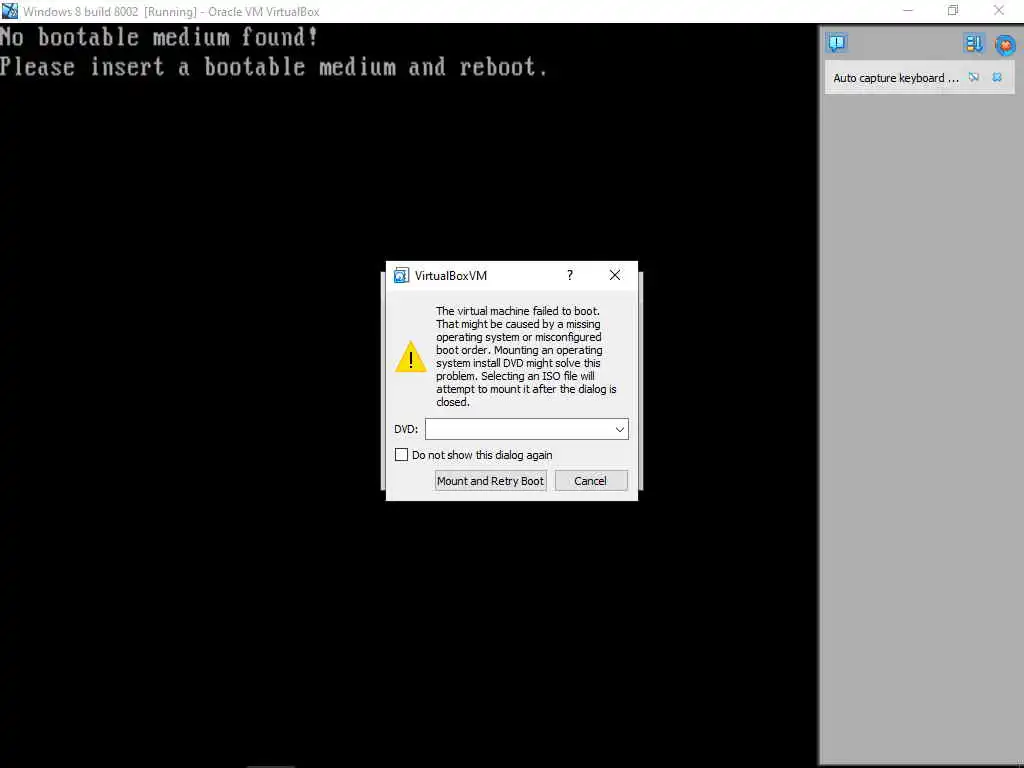Click inside the DVD combo box field
The height and width of the screenshot is (768, 1024).
526,429
